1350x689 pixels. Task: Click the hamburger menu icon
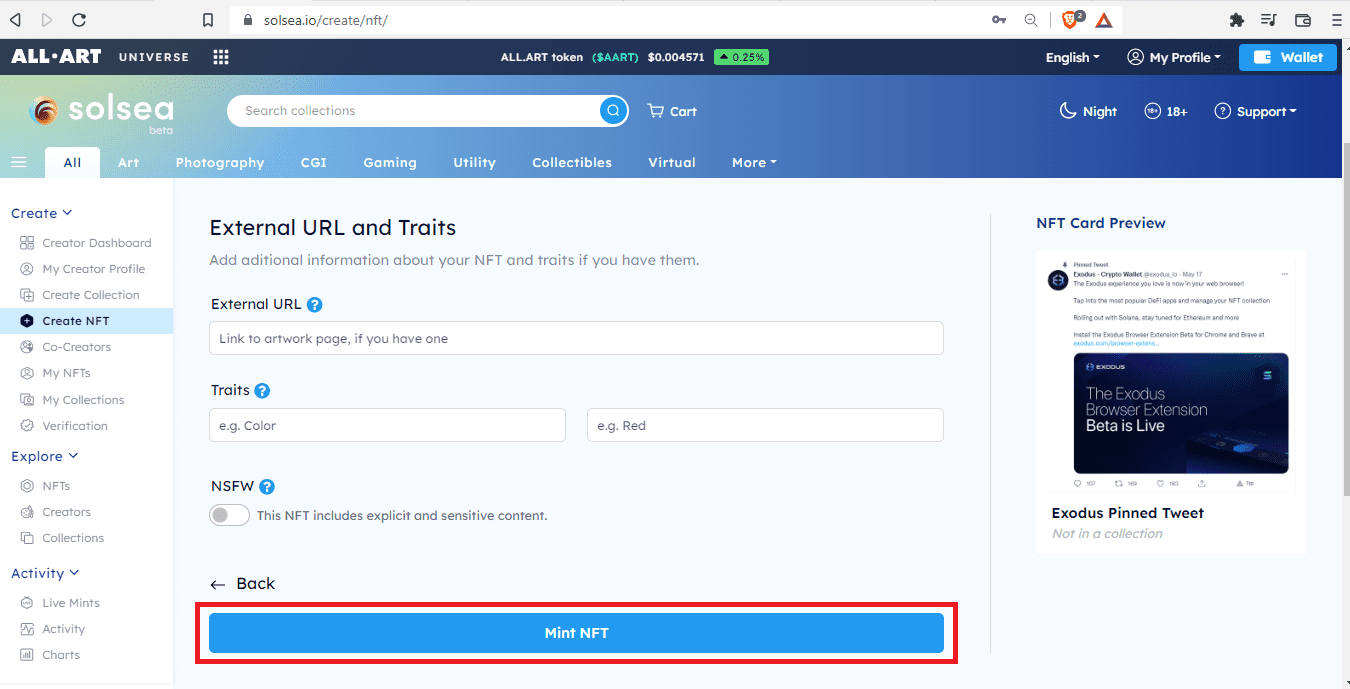18,163
